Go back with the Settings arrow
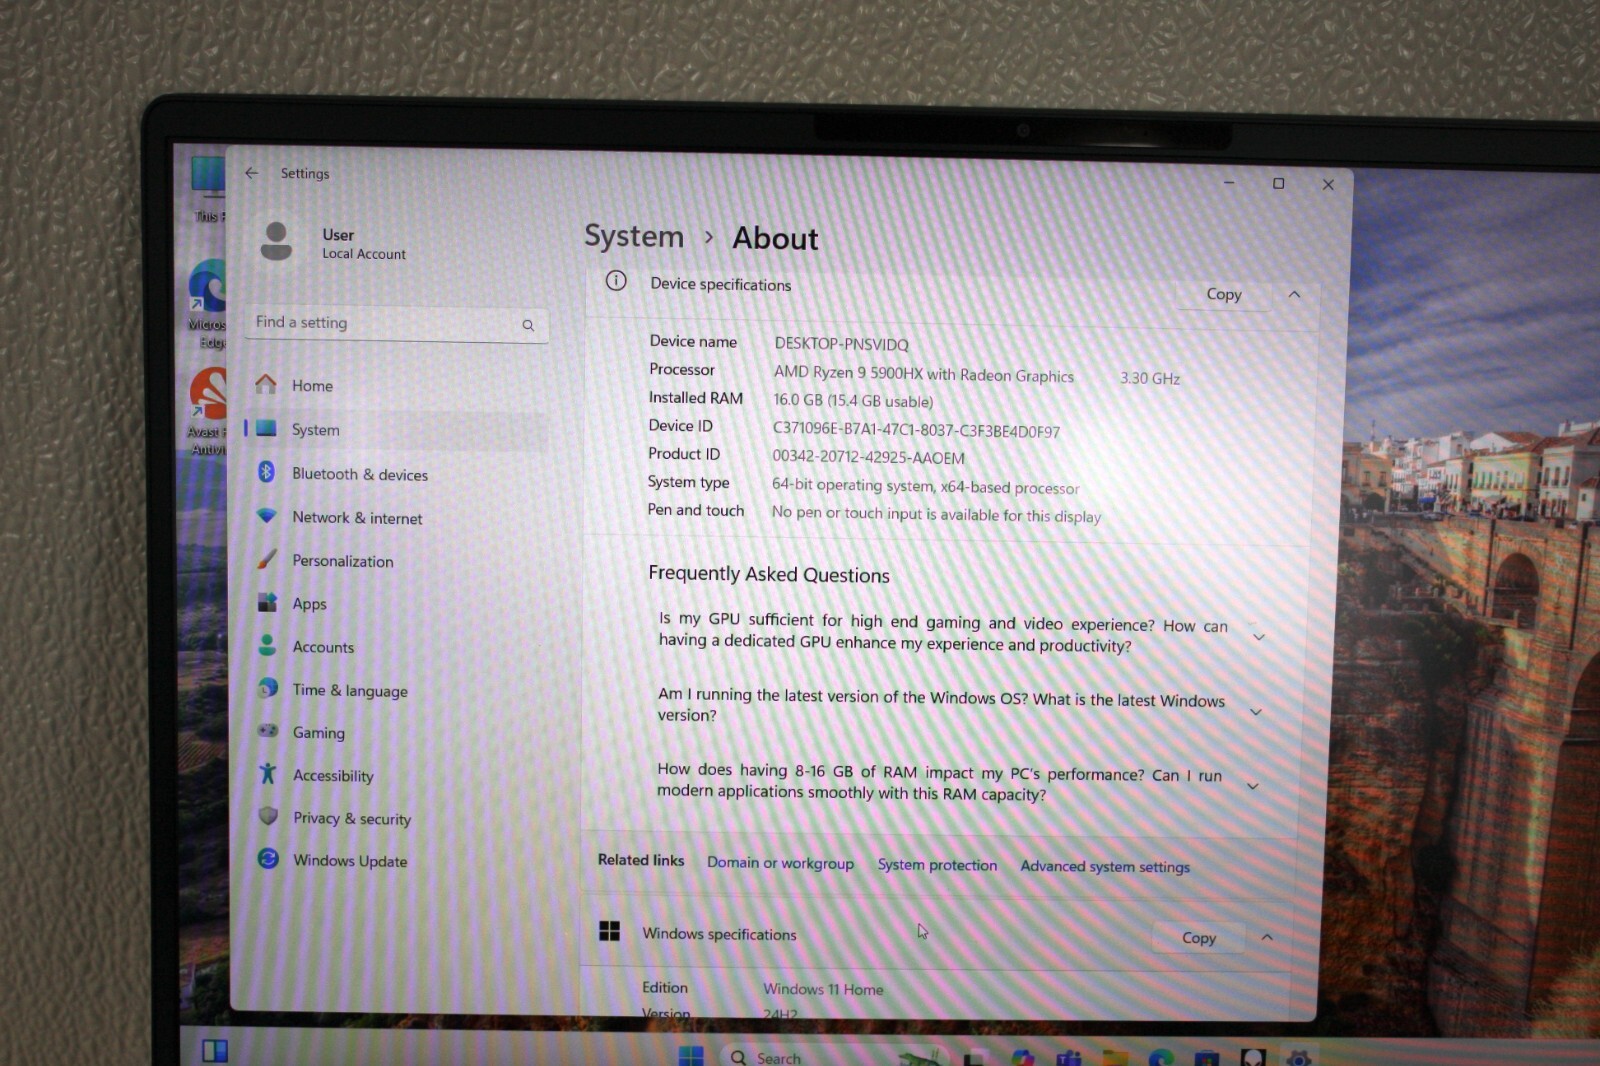The height and width of the screenshot is (1066, 1600). (x=252, y=173)
